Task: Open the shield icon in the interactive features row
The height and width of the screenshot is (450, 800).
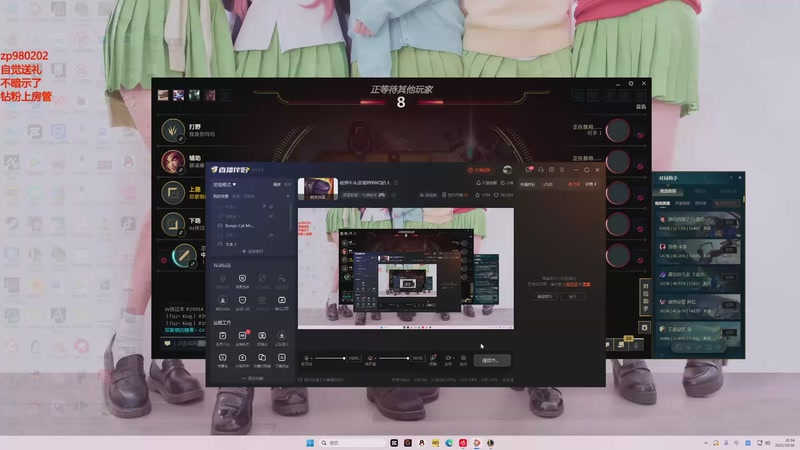Action: 242,279
